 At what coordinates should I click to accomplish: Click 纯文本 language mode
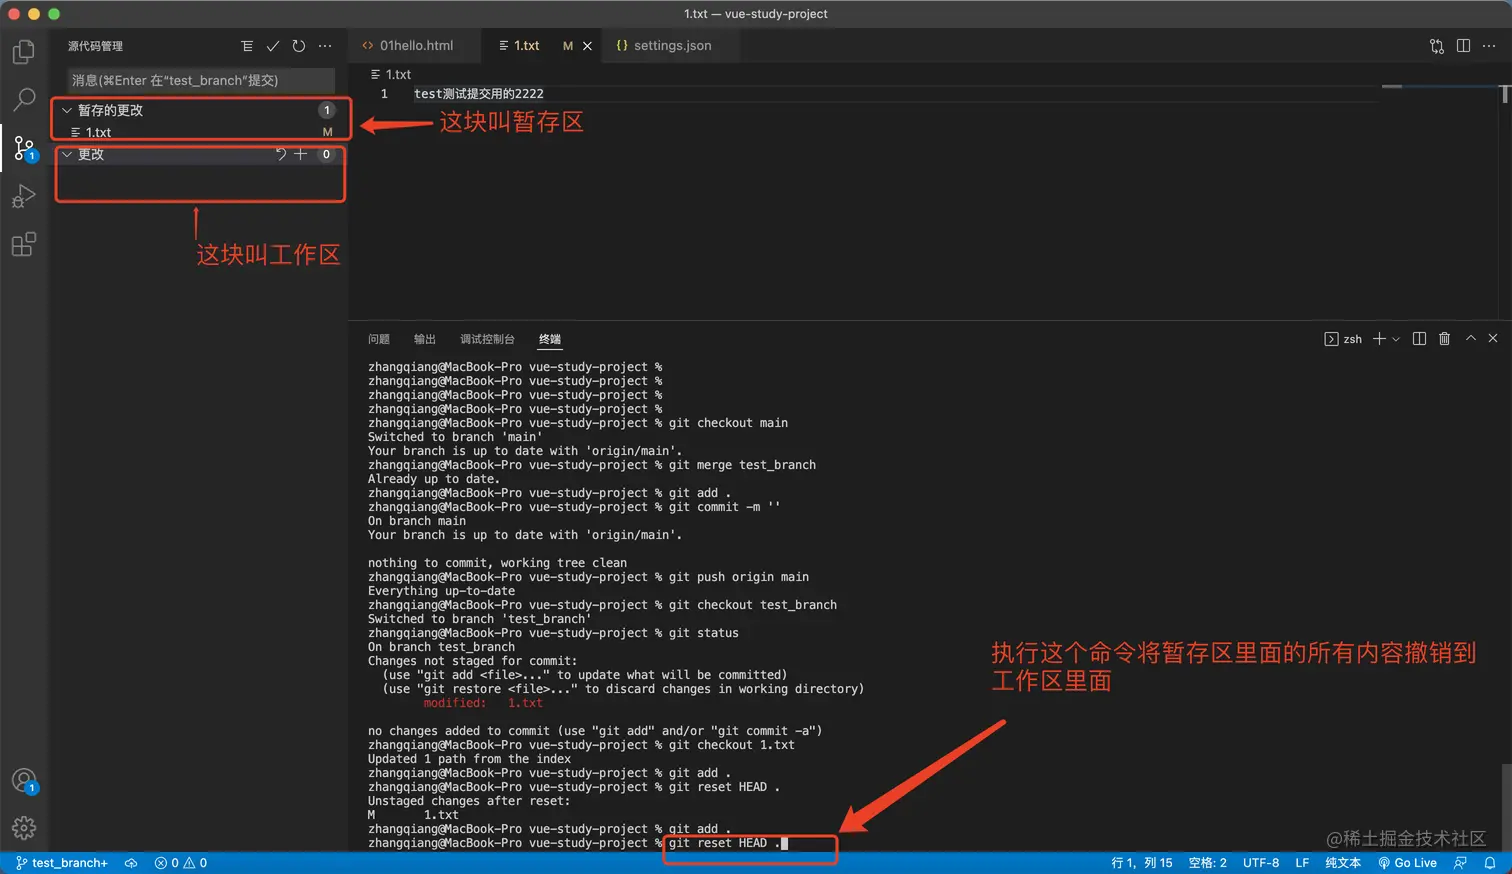(1343, 863)
